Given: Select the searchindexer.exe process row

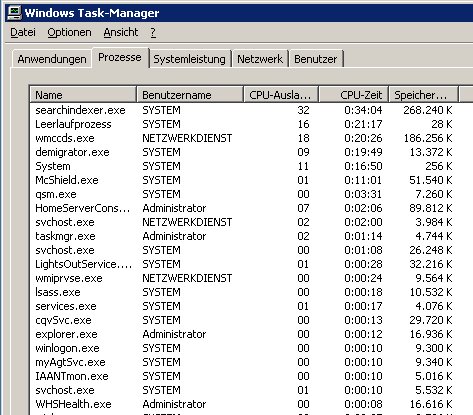Looking at the screenshot, I should pos(244,110).
